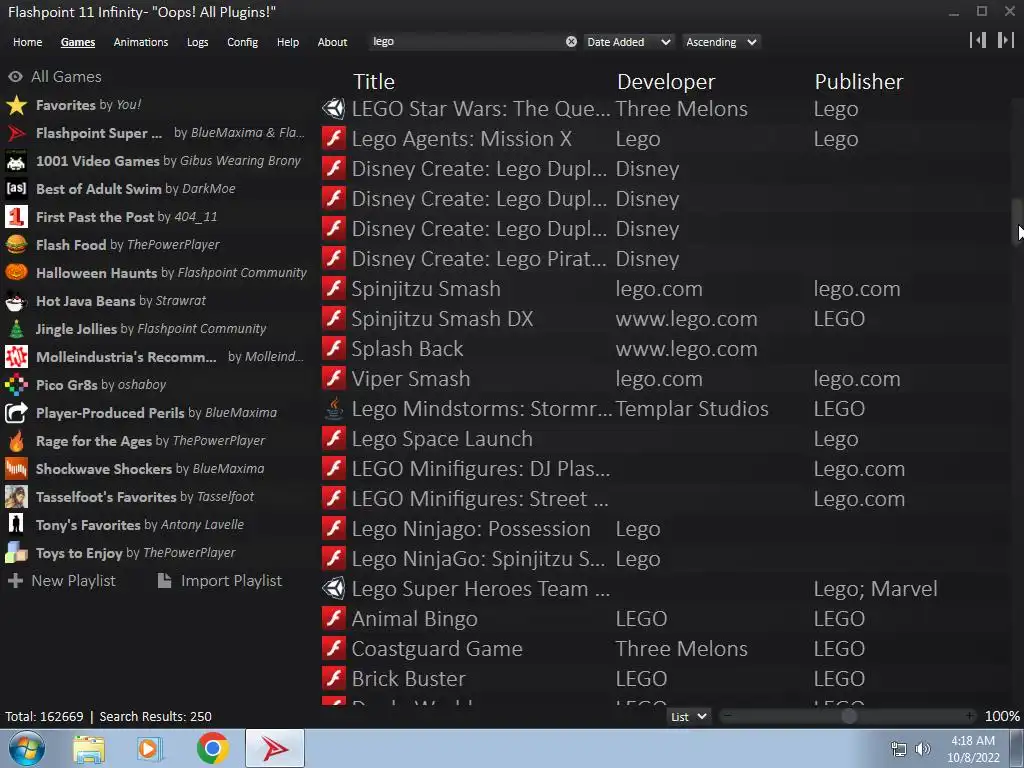Click the Favorites star playlist icon
This screenshot has width=1024, height=768.
click(x=16, y=105)
